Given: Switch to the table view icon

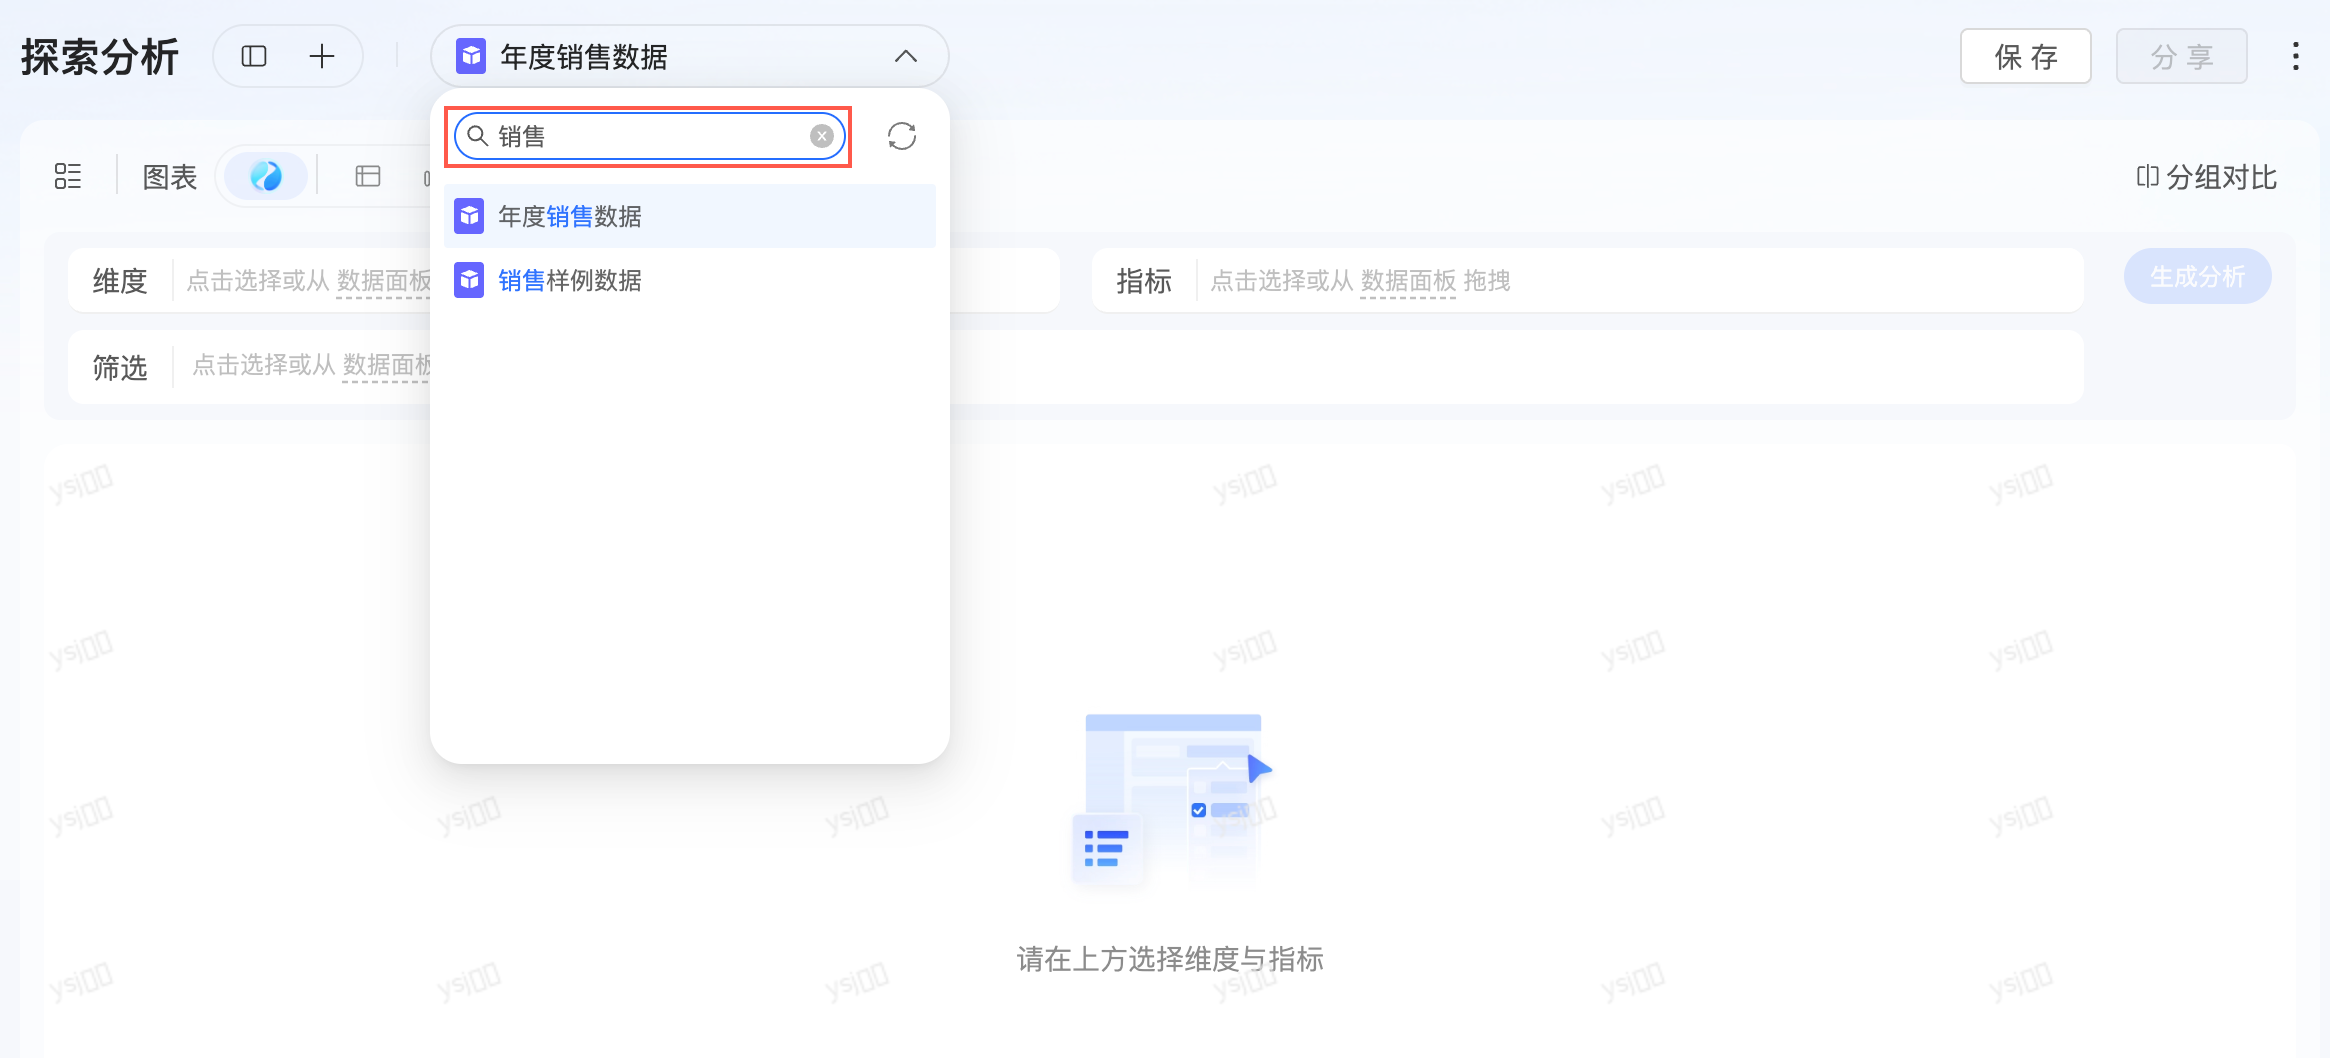Looking at the screenshot, I should click(x=368, y=177).
